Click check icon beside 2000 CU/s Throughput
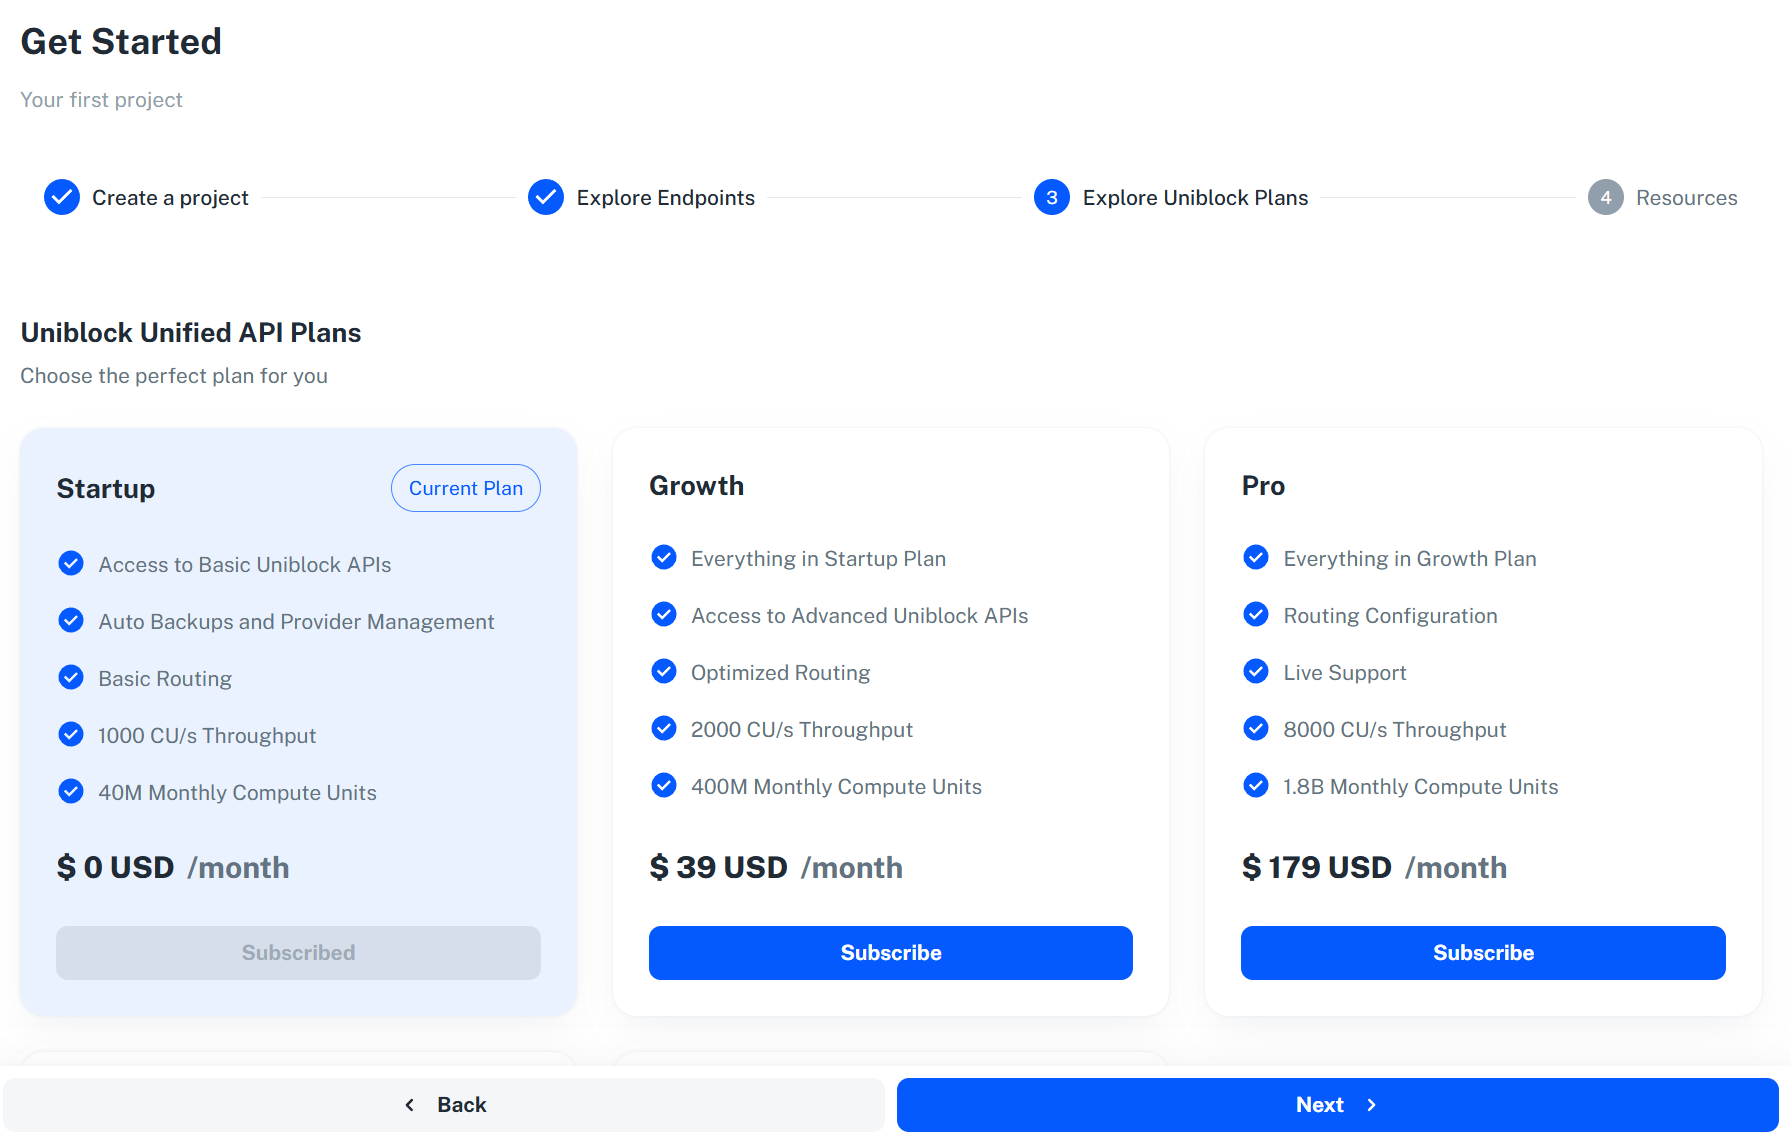 coord(664,728)
